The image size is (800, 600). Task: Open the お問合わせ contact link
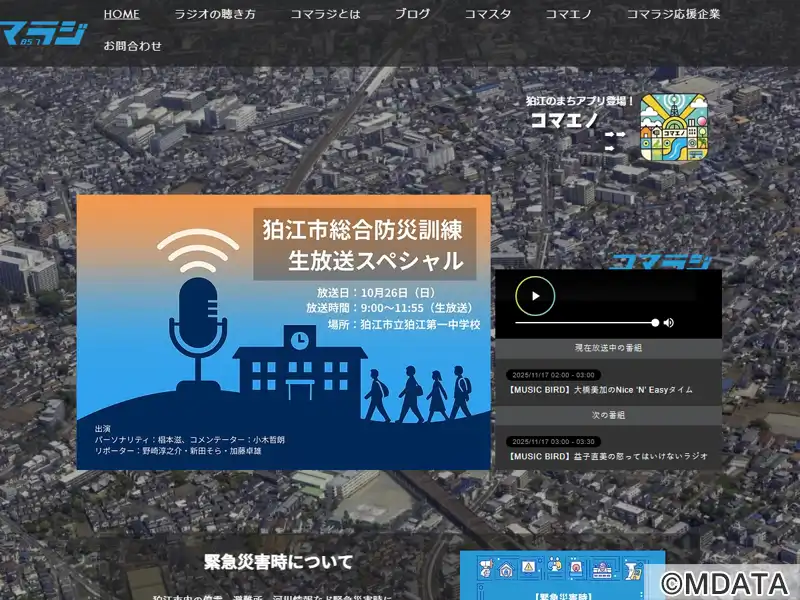(133, 45)
